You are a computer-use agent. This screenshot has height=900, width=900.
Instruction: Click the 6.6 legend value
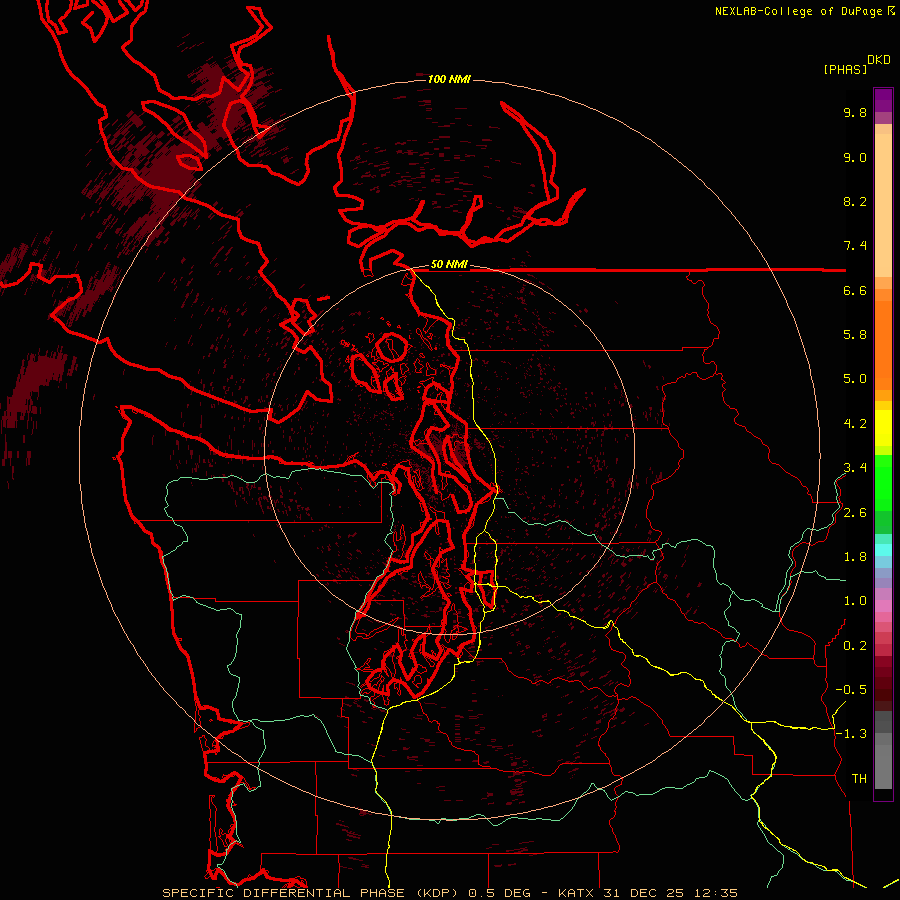(x=855, y=290)
